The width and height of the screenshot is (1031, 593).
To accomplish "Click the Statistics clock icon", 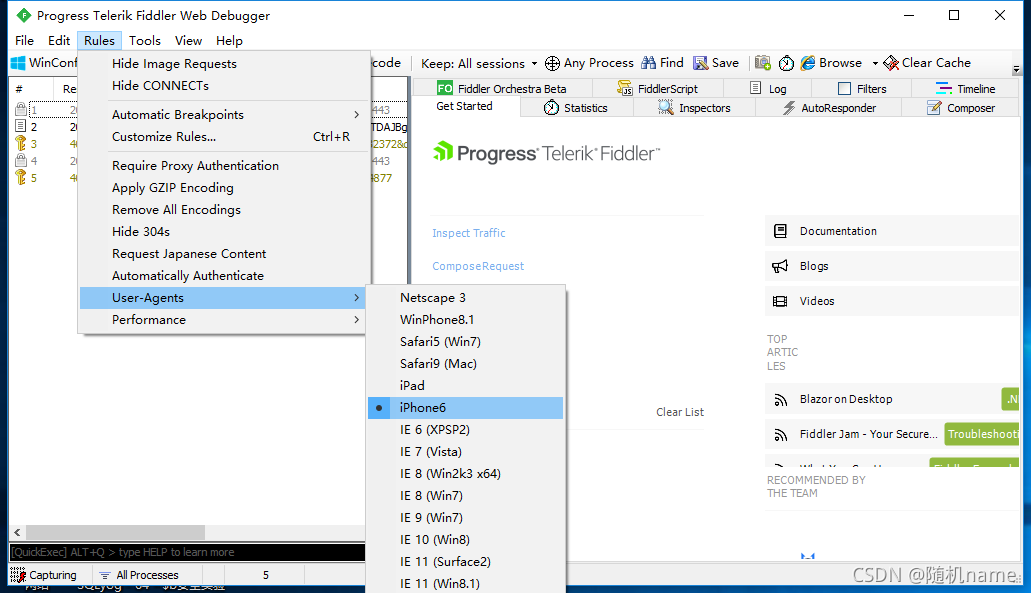I will click(552, 108).
